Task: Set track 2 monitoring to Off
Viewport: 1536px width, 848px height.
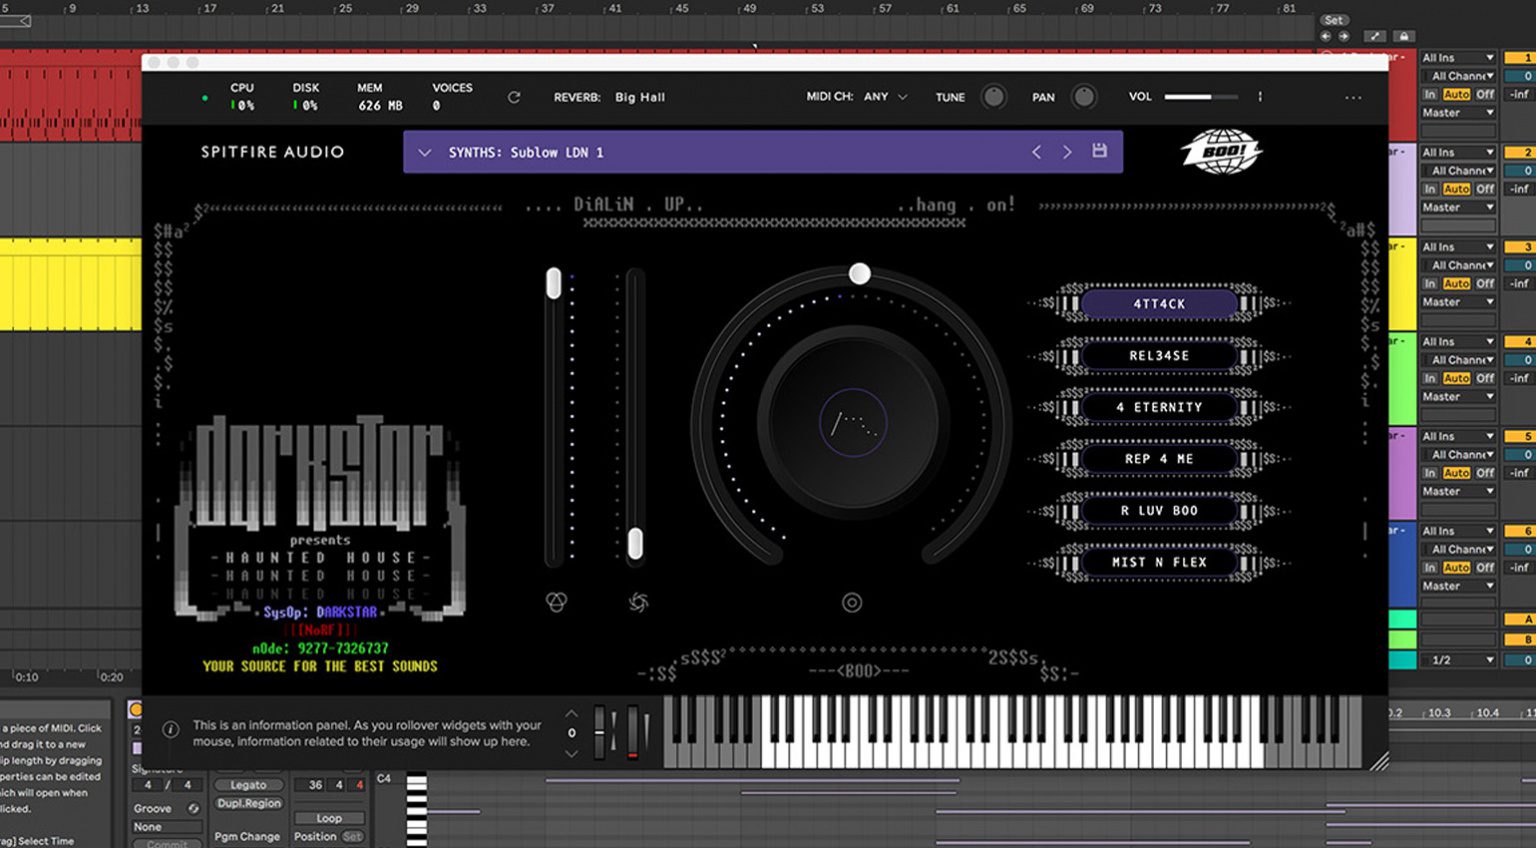Action: (x=1484, y=189)
